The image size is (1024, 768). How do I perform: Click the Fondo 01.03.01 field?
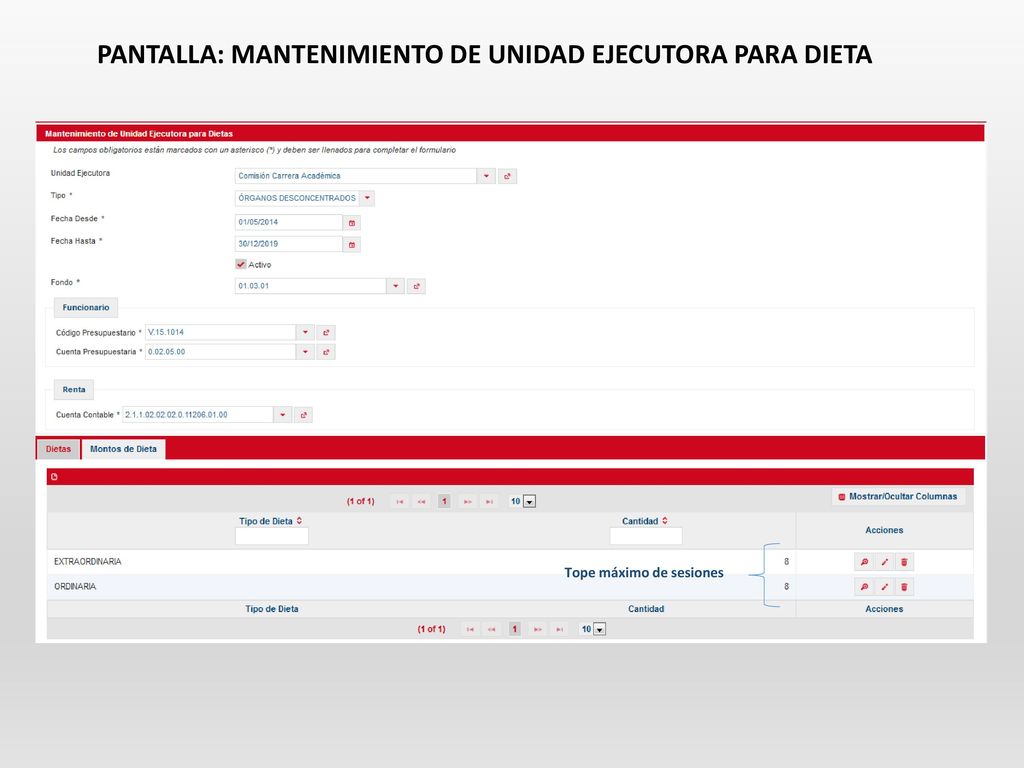pos(310,286)
